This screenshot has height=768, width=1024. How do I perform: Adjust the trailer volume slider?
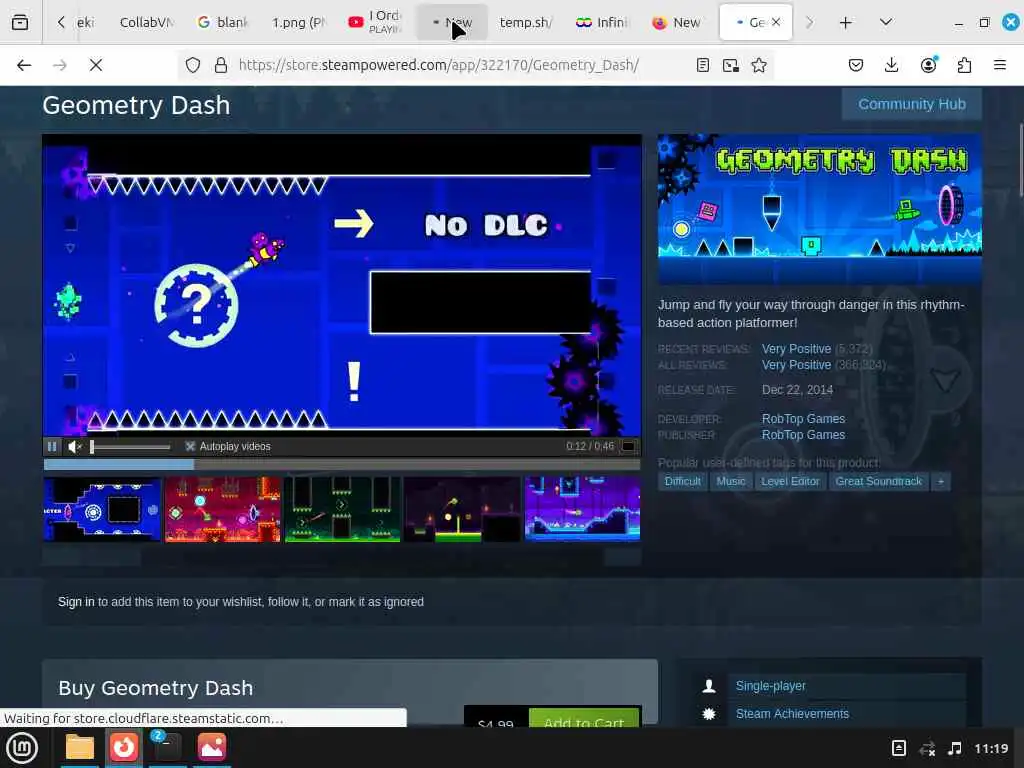coord(130,447)
